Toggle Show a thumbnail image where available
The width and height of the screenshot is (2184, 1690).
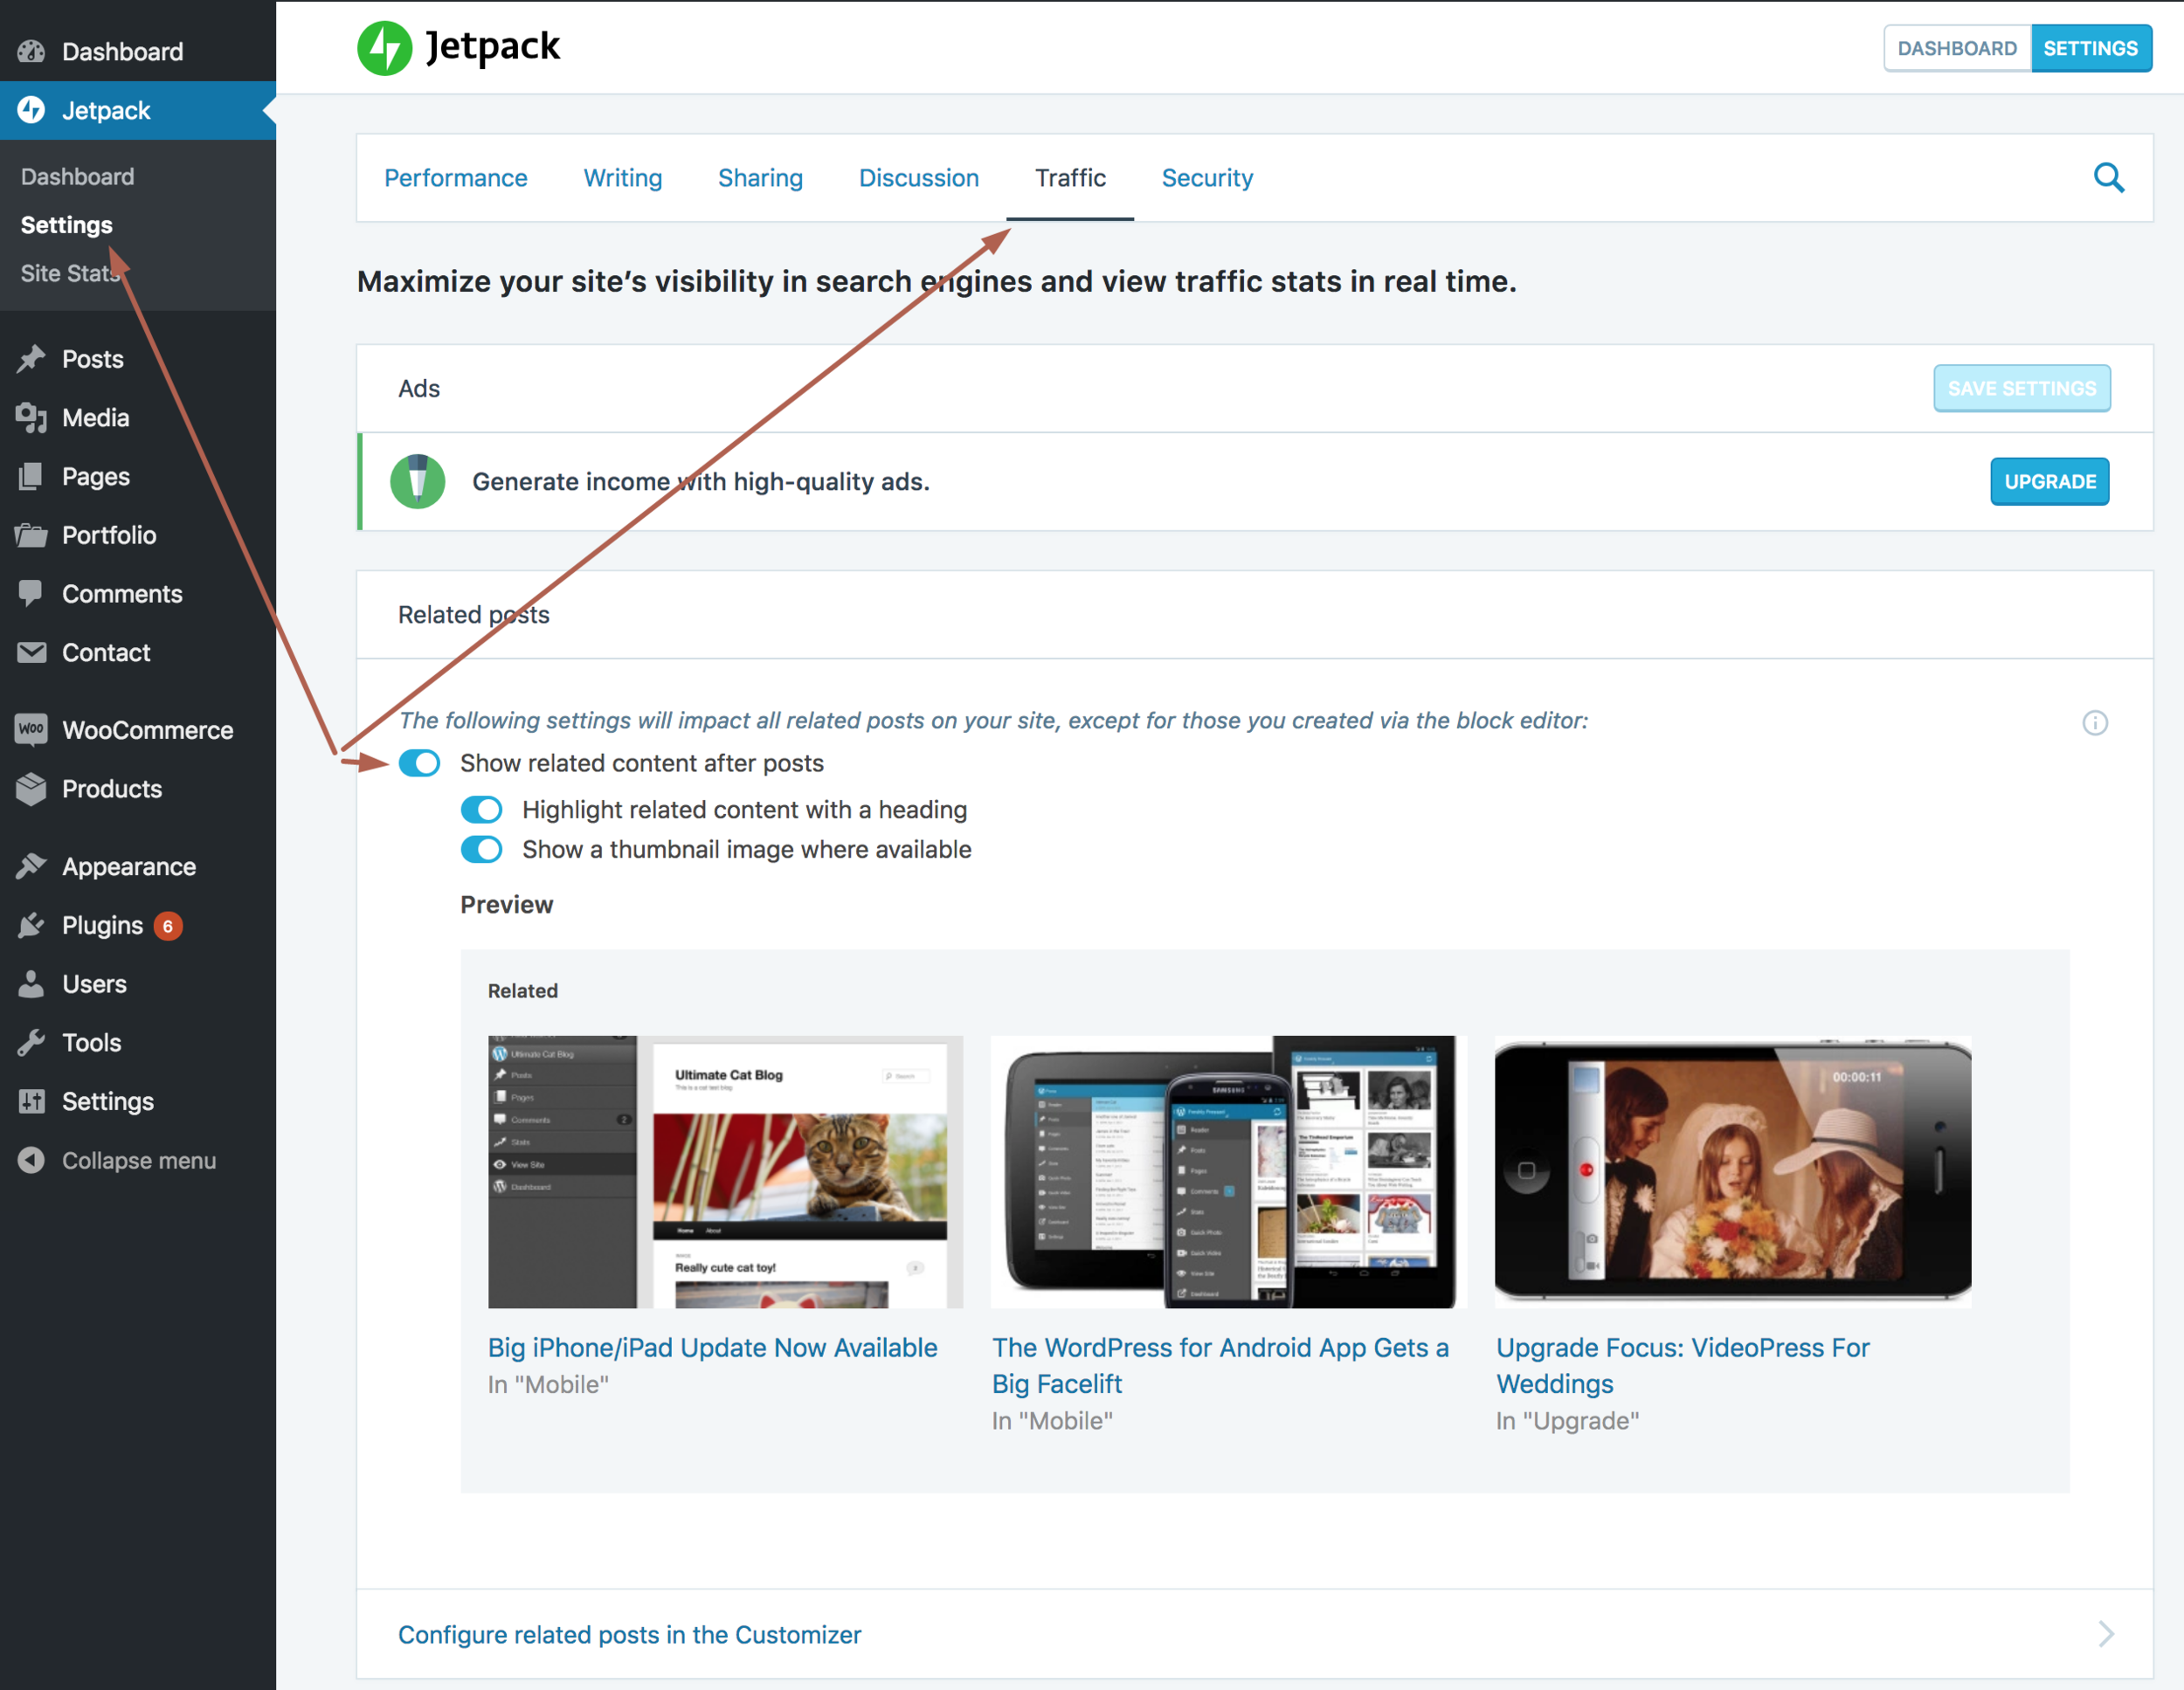point(481,849)
